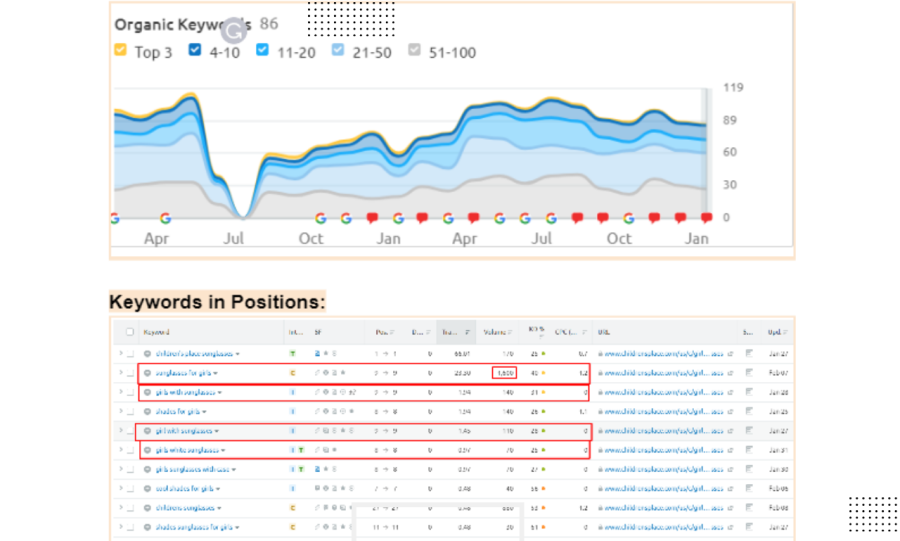The height and width of the screenshot is (541, 900).
Task: Click sort icon in Pos. column header
Action: (392, 332)
